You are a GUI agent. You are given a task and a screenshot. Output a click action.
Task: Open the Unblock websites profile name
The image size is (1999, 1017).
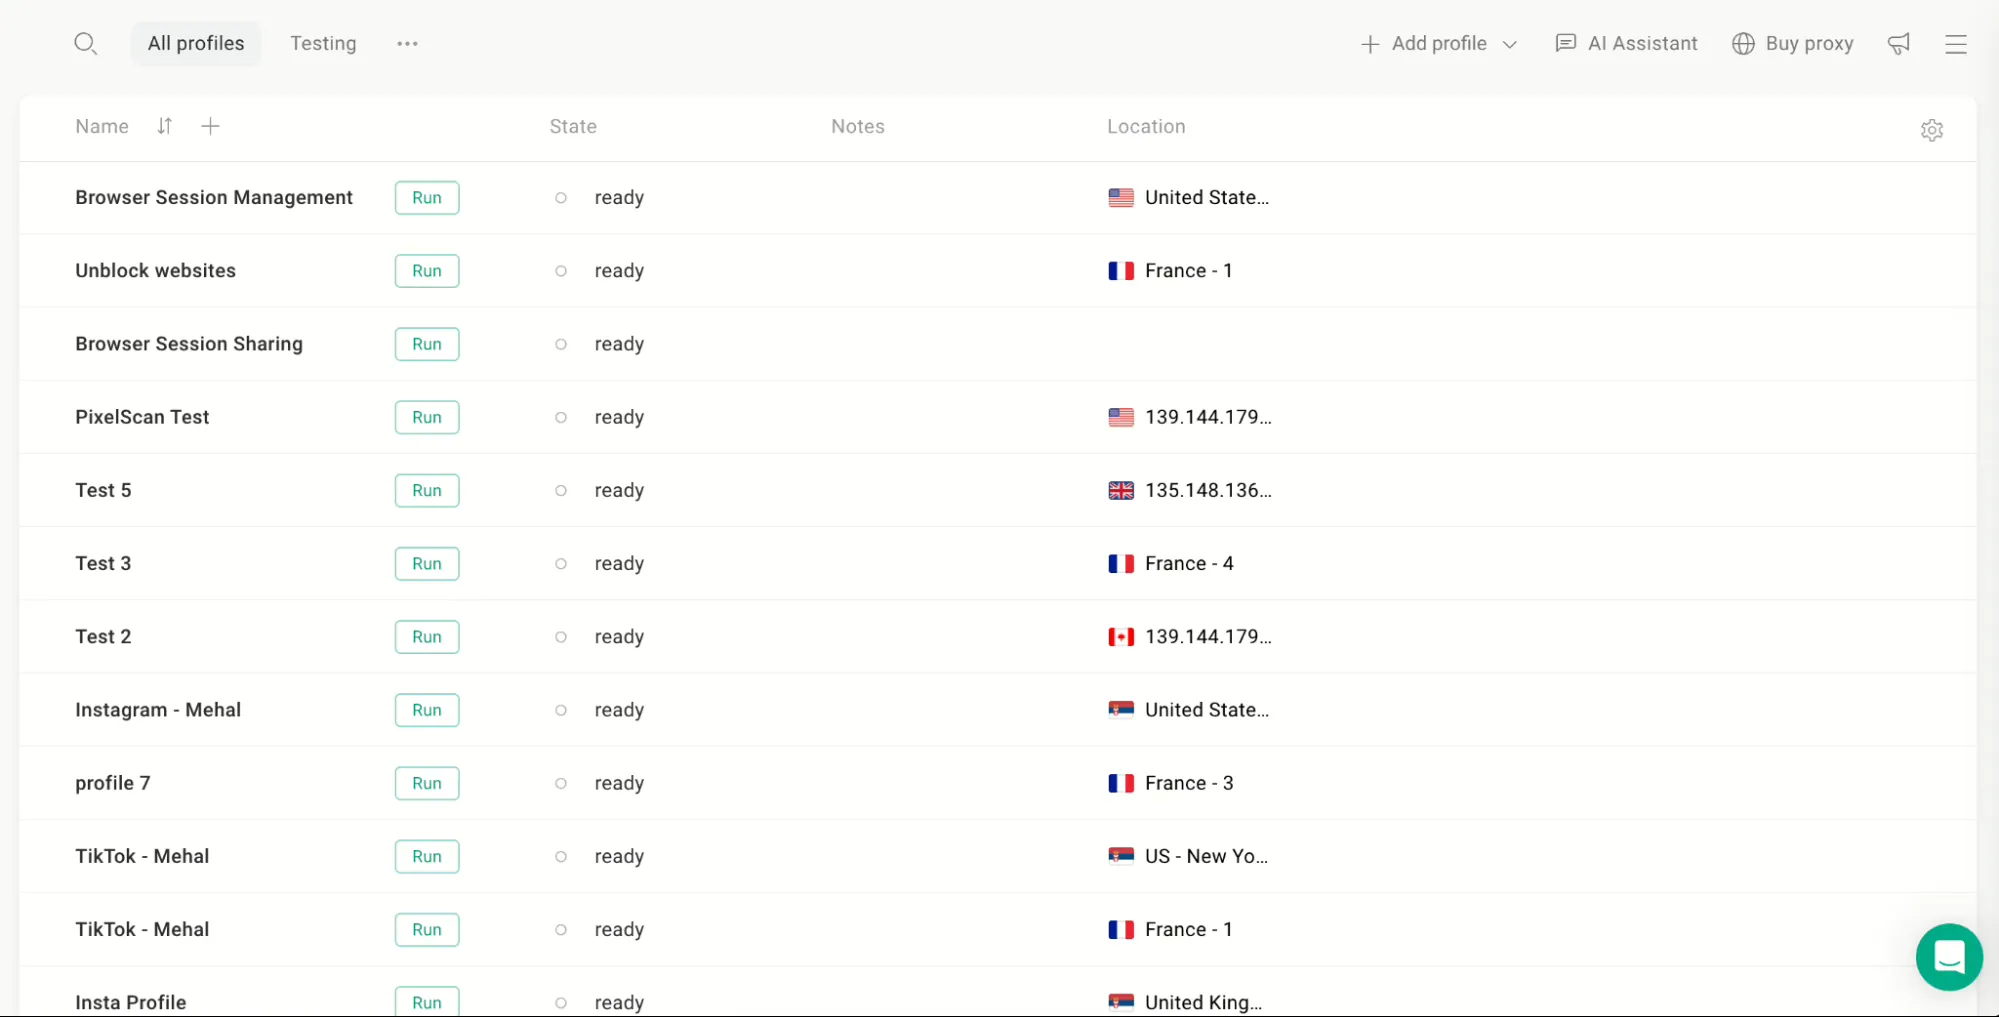tap(155, 270)
